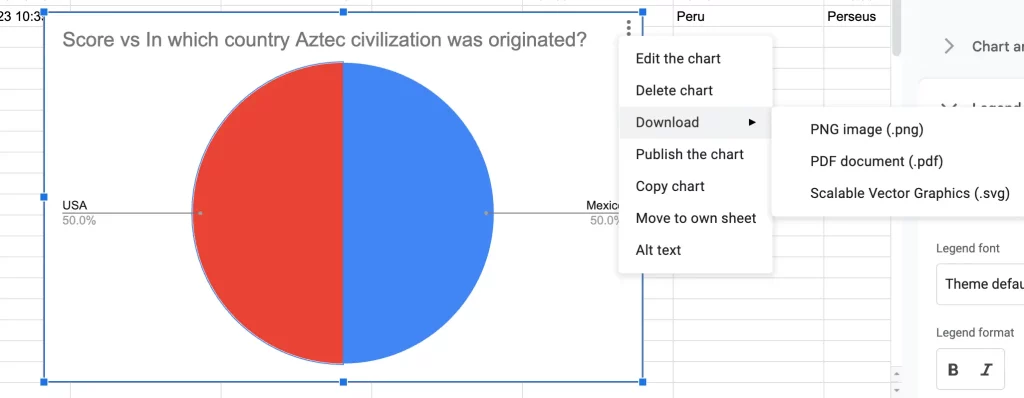Viewport: 1024px width, 398px height.
Task: Open the Download submenu
Action: [696, 122]
